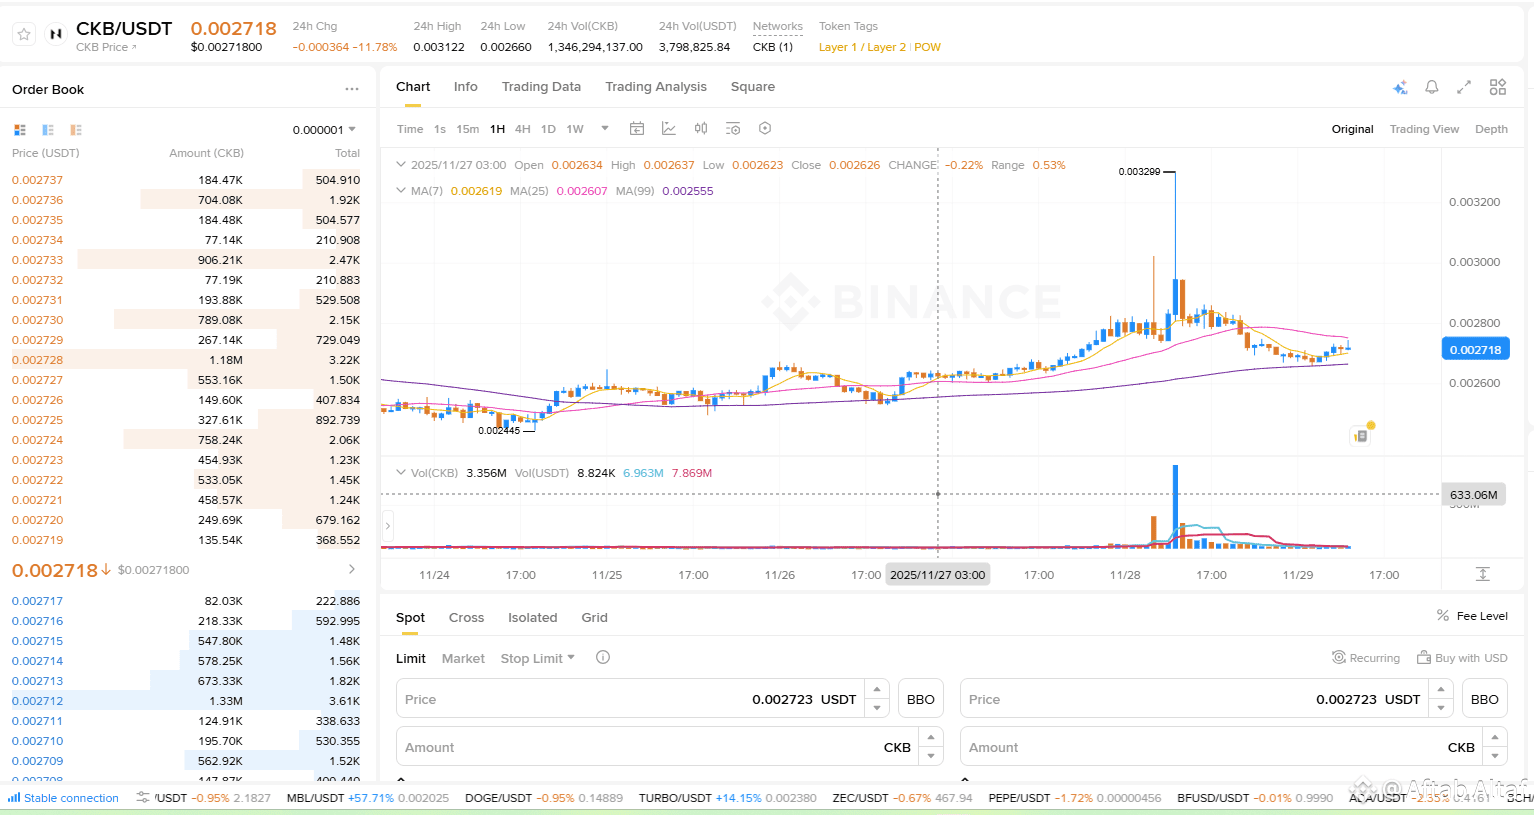Screen dimensions: 1534x815
Task: Open Stop Limit order type dropdown
Action: tap(538, 658)
